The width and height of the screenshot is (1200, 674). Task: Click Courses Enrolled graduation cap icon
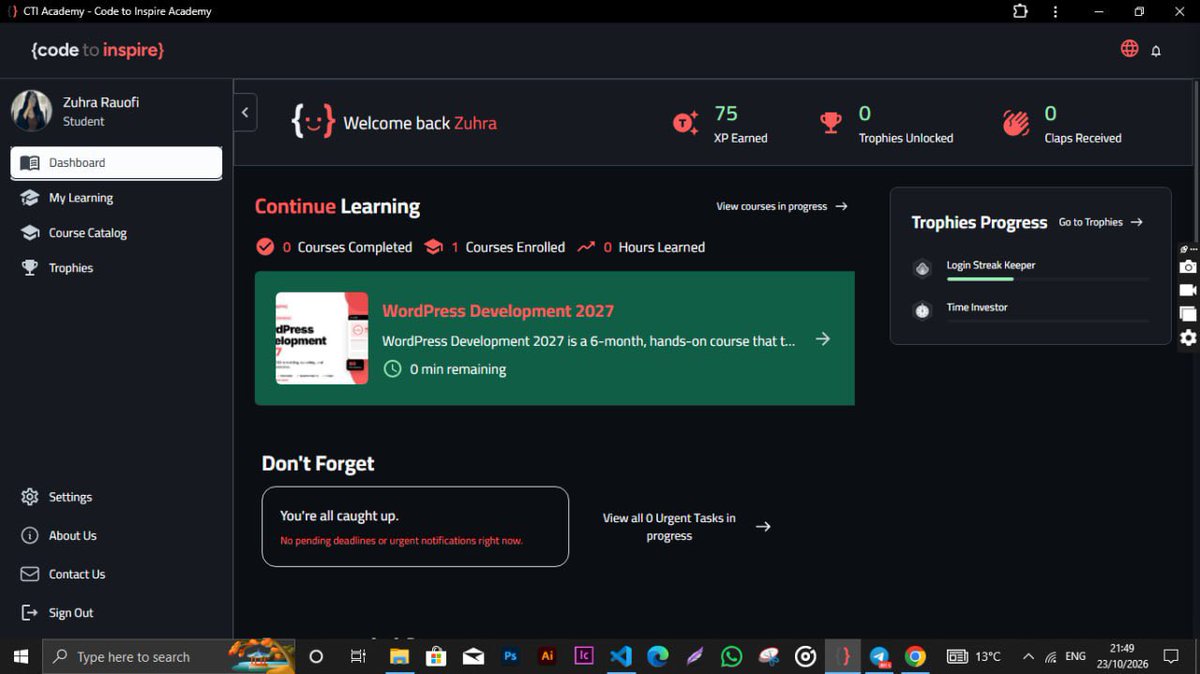coord(433,247)
